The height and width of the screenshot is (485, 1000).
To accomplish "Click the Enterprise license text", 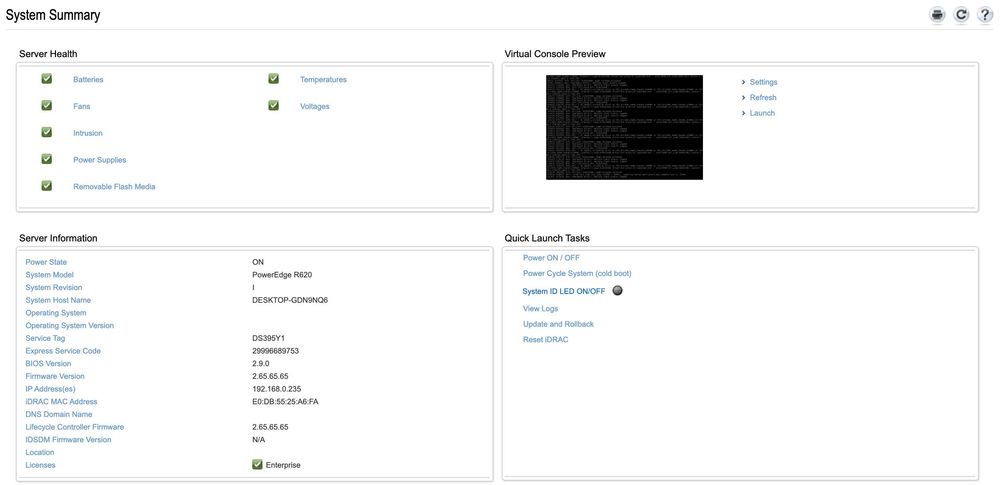I will (283, 465).
